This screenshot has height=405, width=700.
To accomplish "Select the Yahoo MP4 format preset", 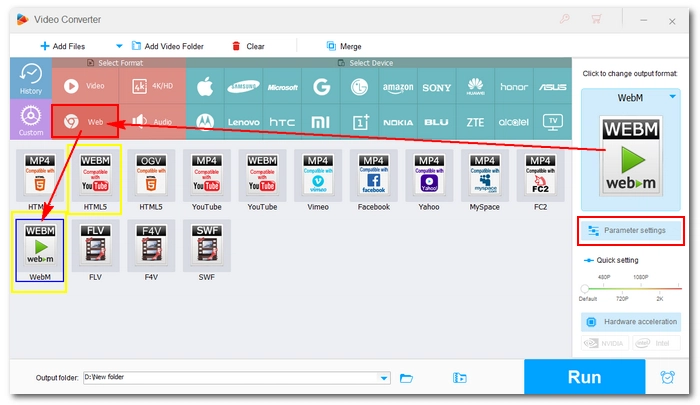I will pos(429,180).
